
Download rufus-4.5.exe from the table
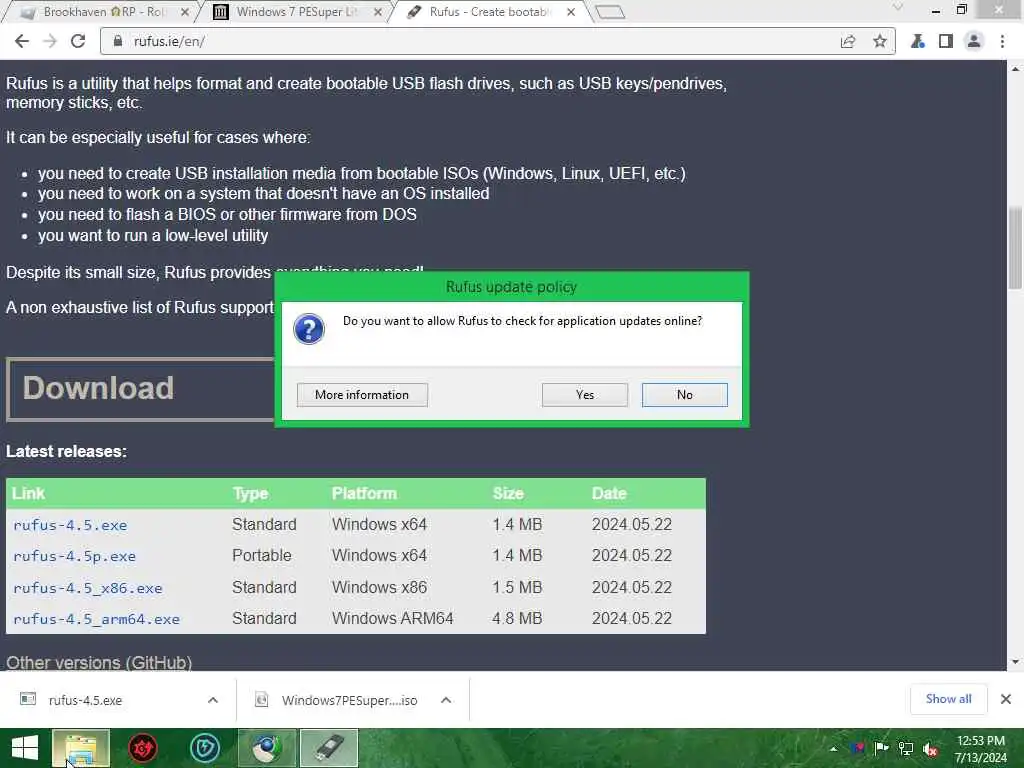70,525
